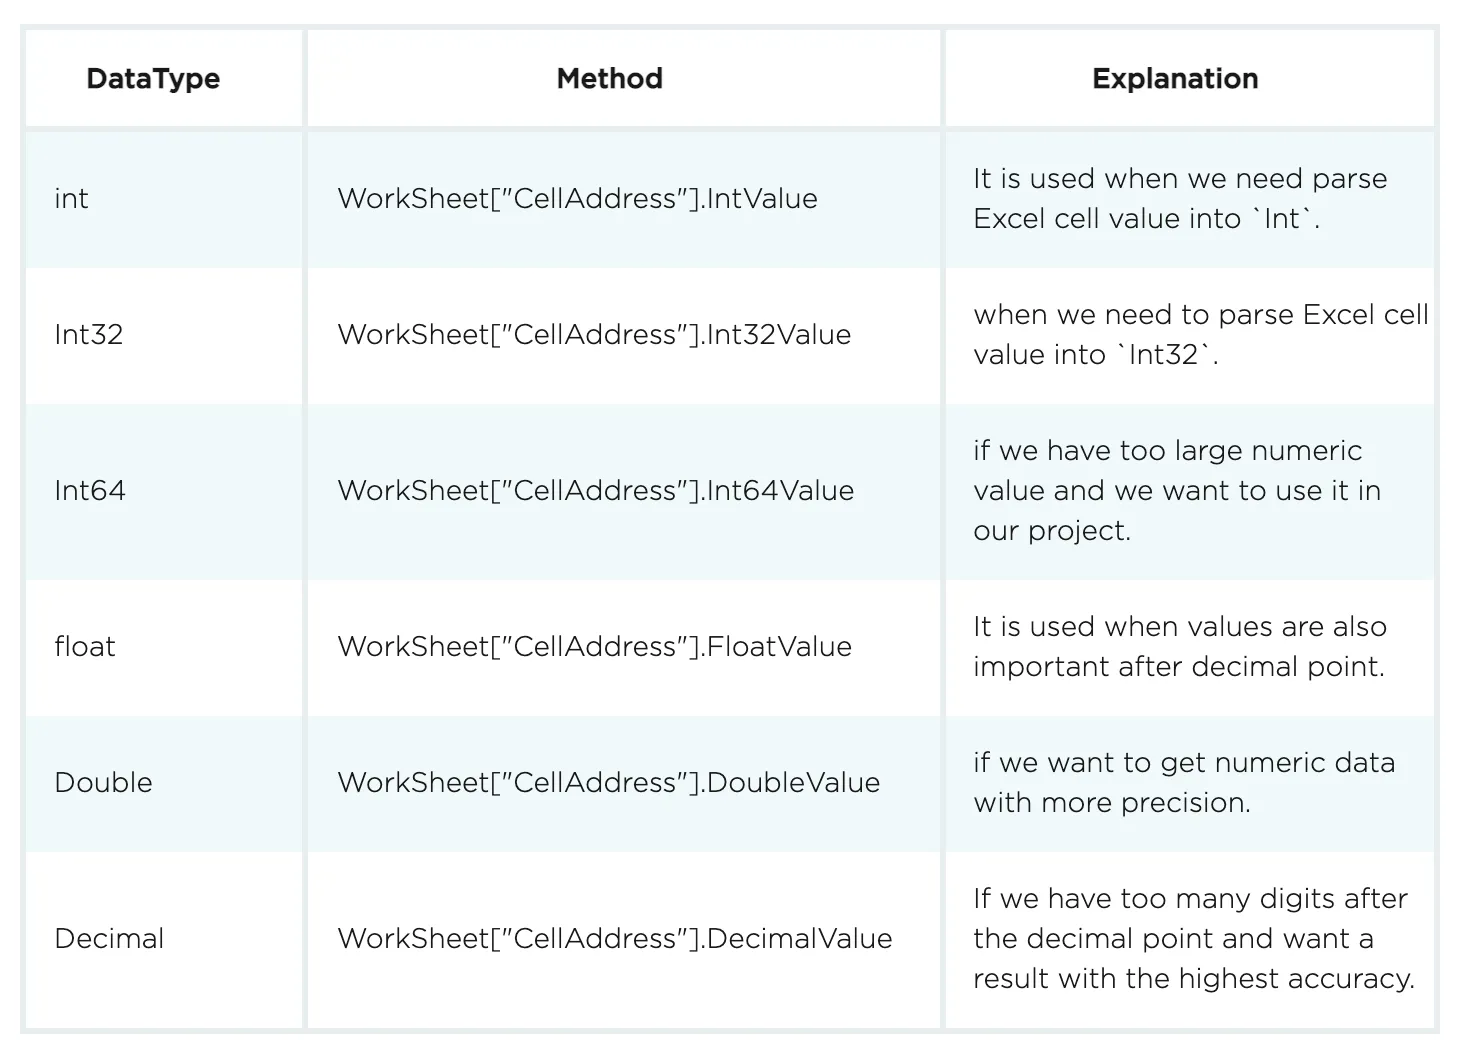1466x1040 pixels.
Task: Click the DataType column header
Action: [153, 79]
